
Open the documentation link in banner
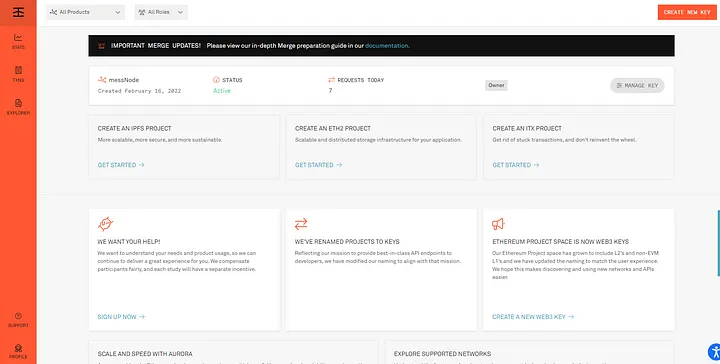(x=387, y=46)
